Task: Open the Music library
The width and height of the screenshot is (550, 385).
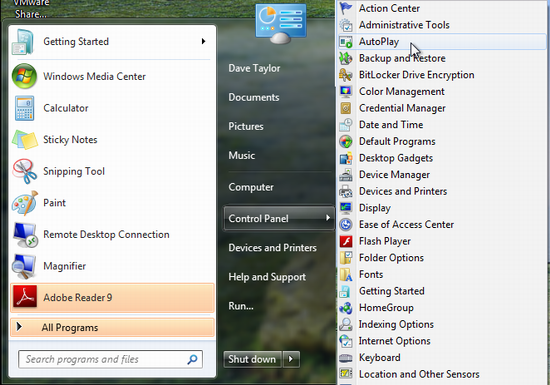Action: tap(241, 155)
